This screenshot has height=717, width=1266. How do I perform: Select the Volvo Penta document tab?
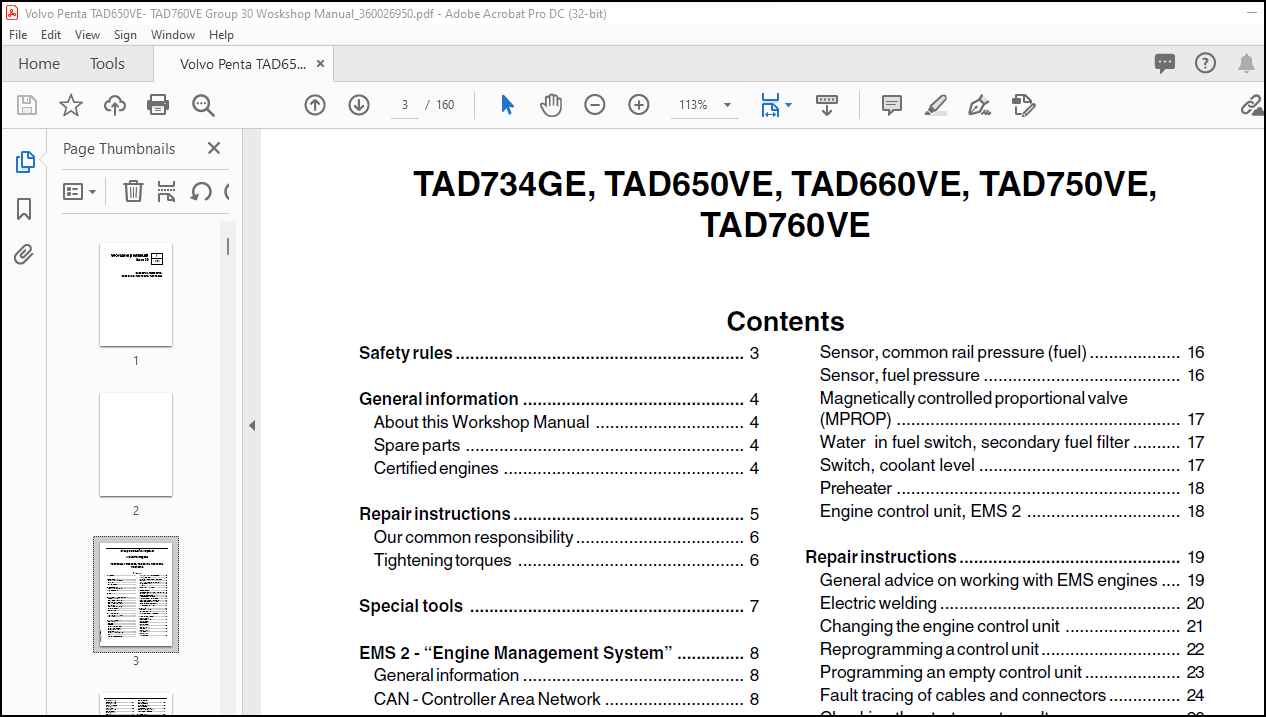[243, 64]
